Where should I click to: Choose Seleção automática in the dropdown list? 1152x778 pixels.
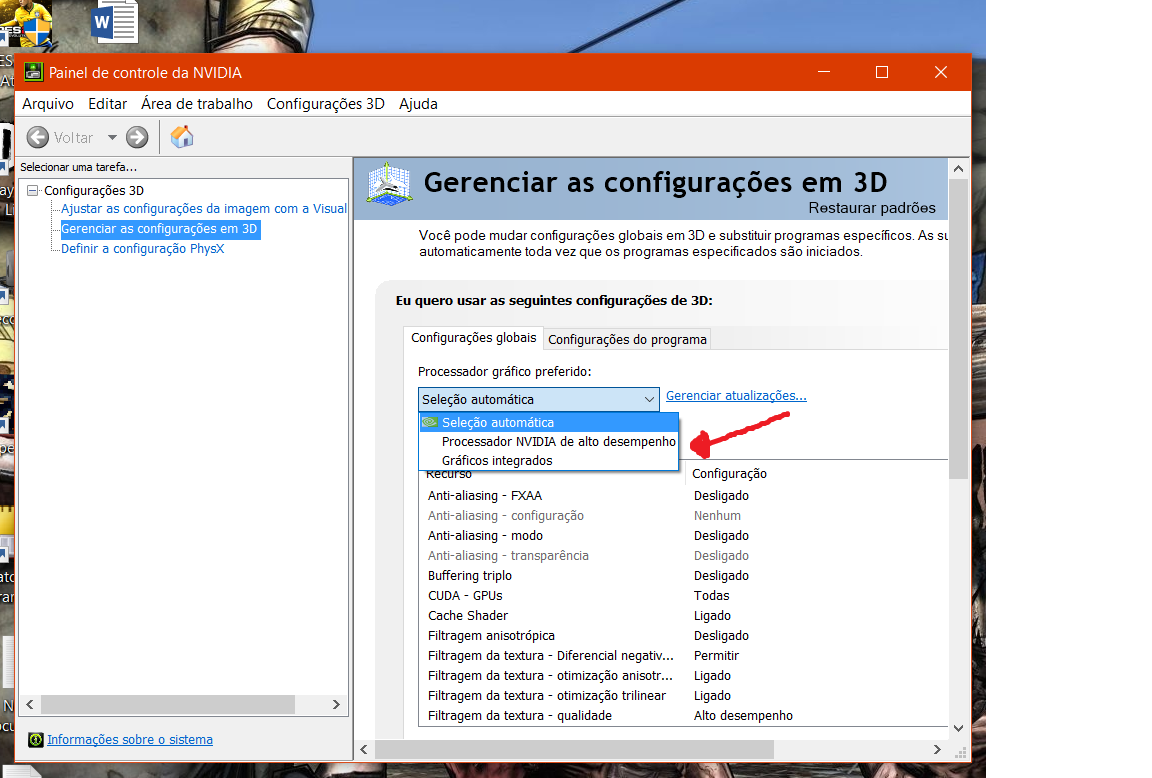pyautogui.click(x=548, y=422)
